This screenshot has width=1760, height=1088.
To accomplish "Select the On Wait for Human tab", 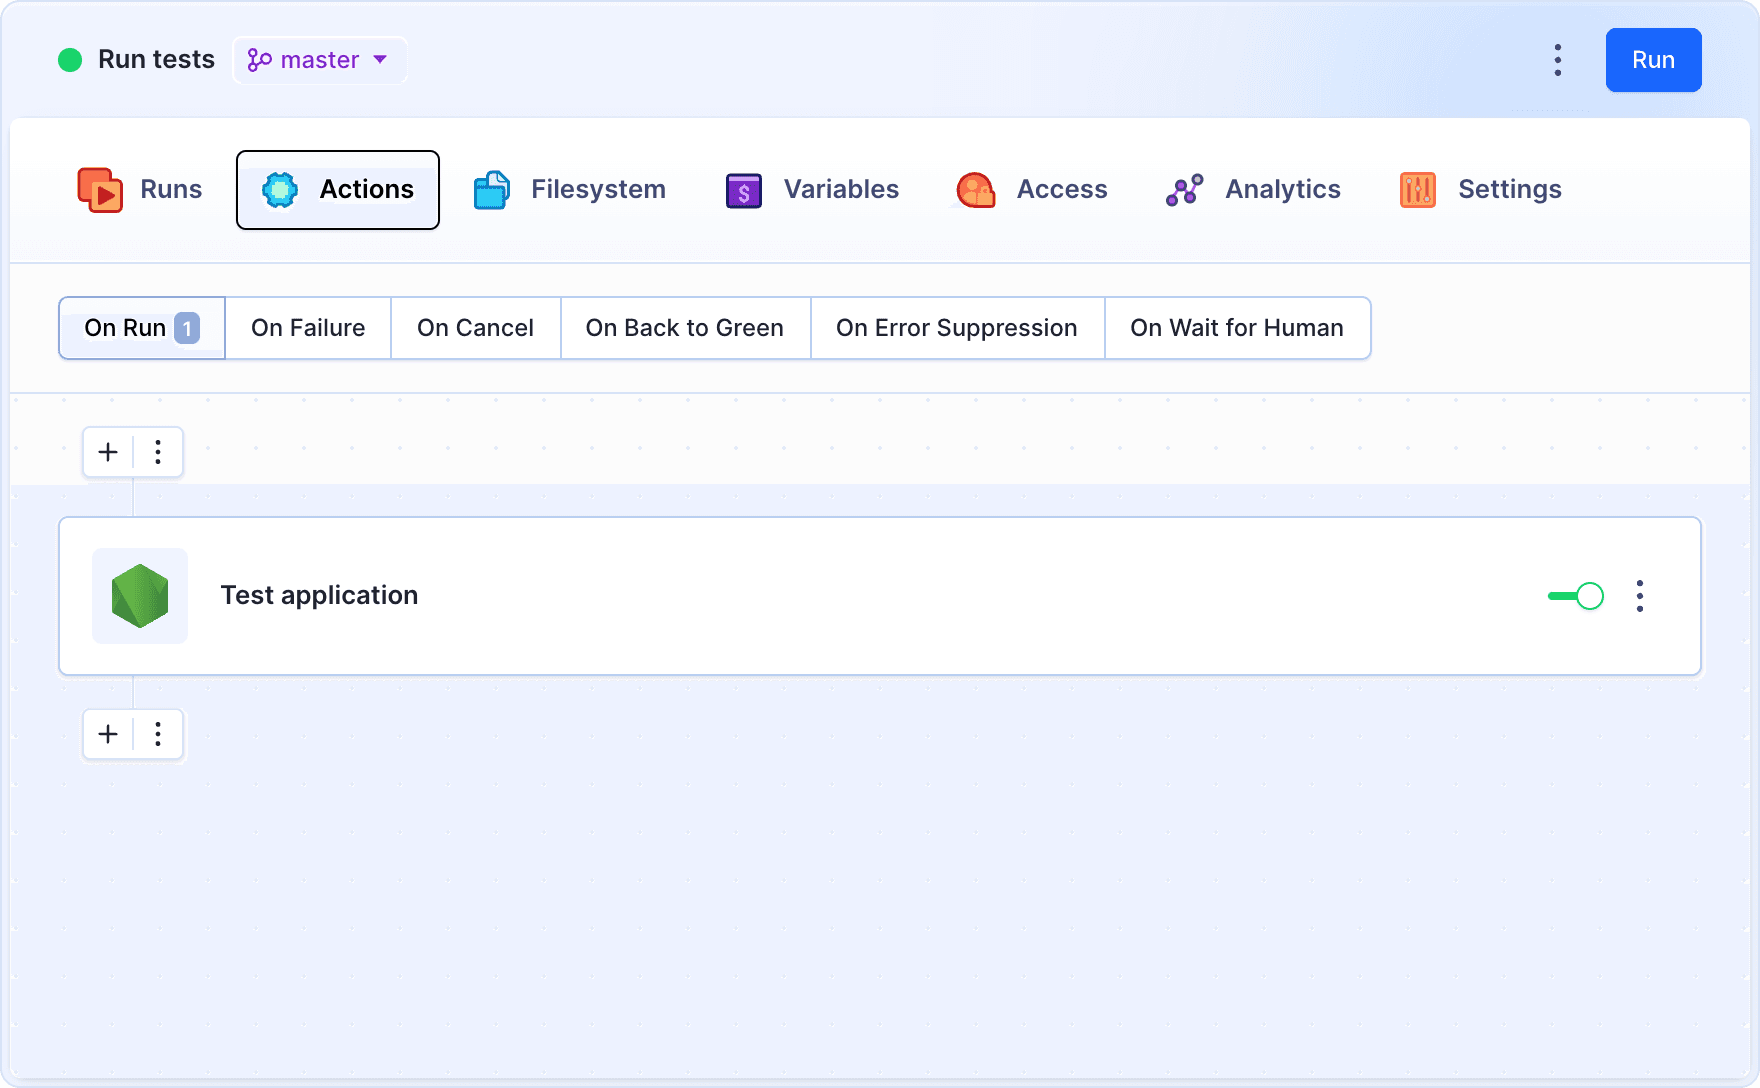I will point(1237,327).
